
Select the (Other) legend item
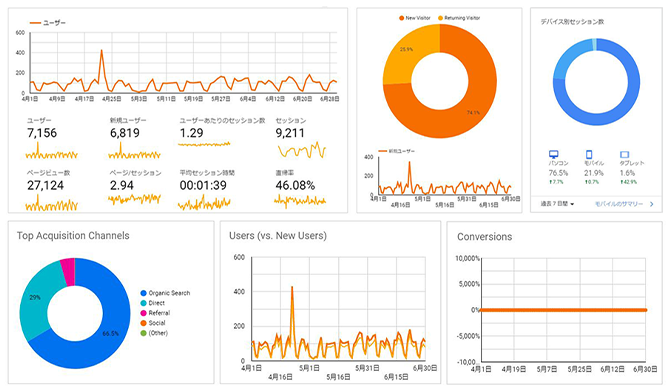(154, 333)
